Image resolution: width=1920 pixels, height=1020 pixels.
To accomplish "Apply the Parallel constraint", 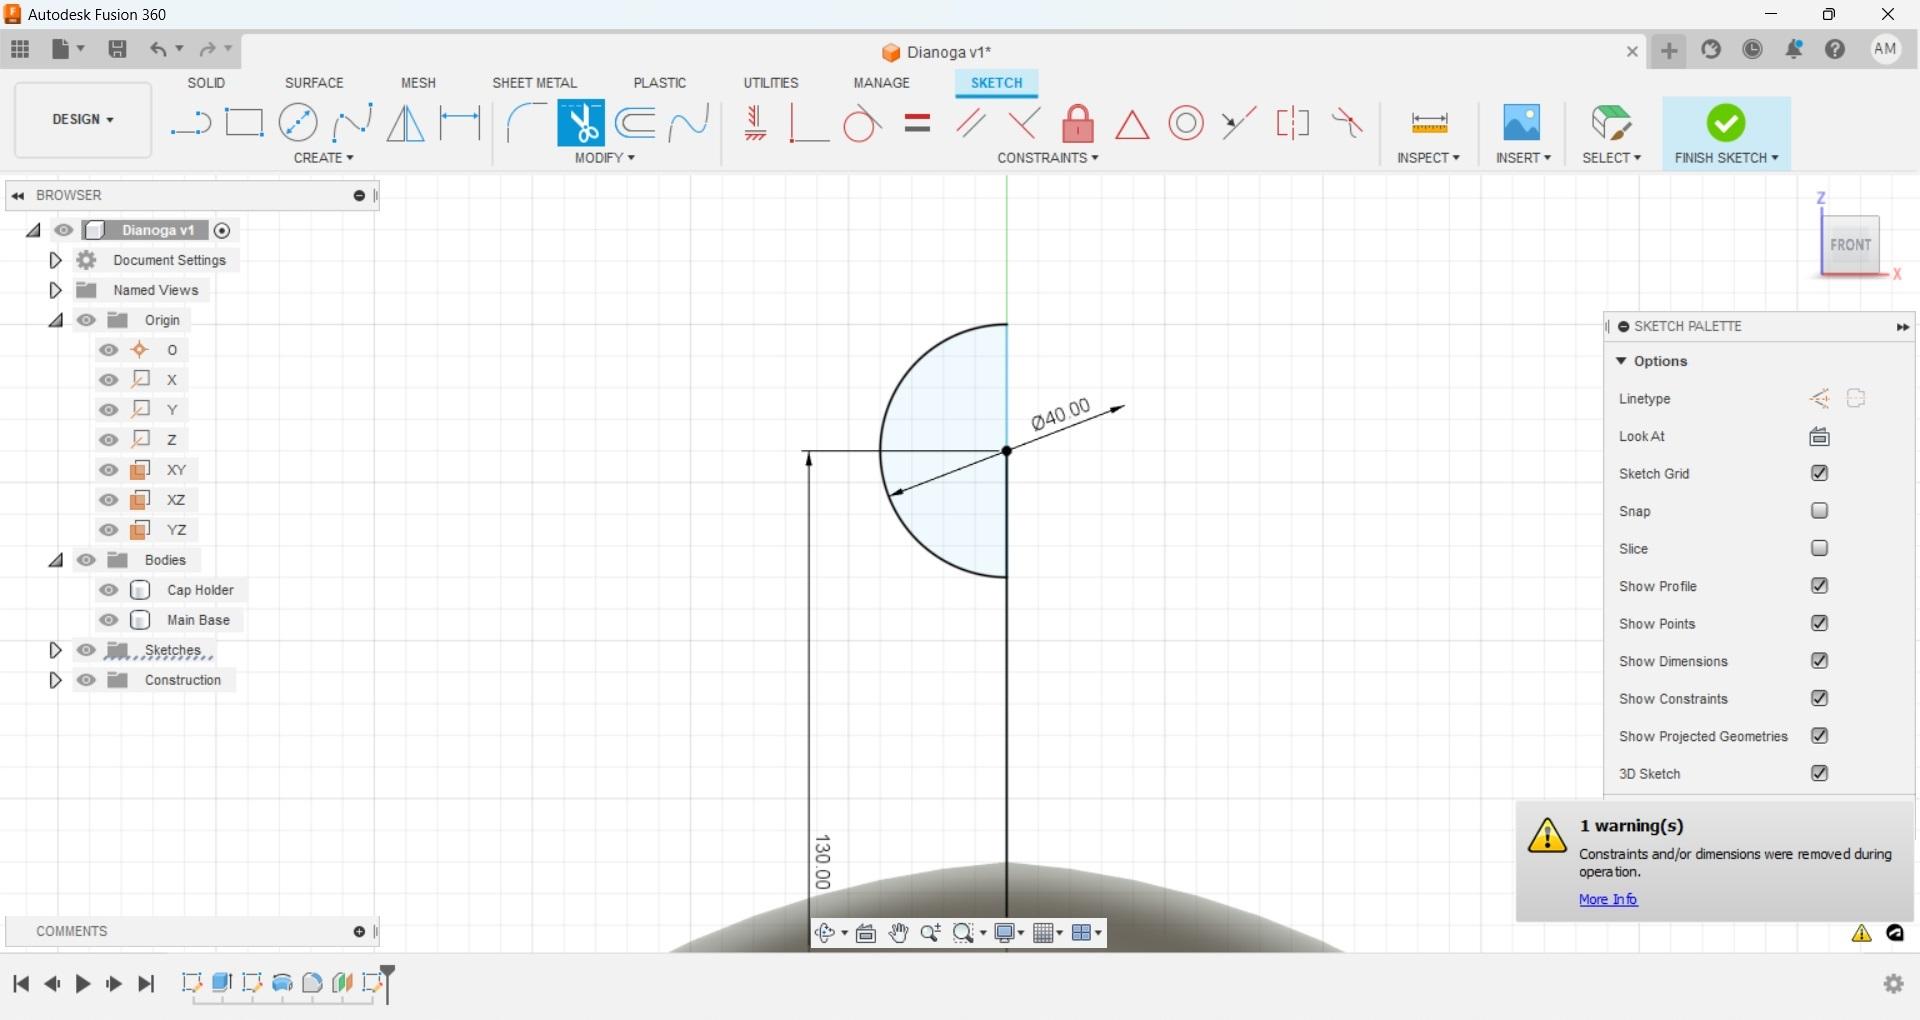I will (970, 123).
